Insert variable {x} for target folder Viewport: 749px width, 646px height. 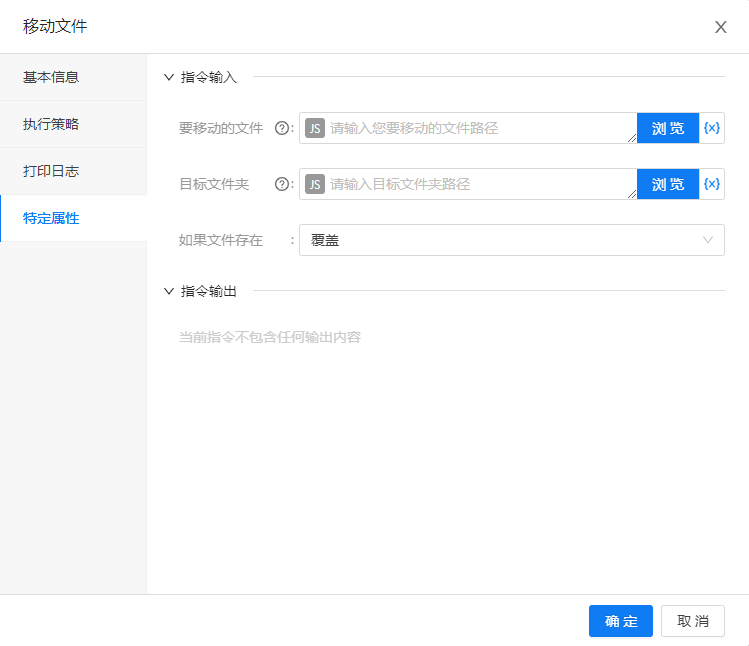712,184
